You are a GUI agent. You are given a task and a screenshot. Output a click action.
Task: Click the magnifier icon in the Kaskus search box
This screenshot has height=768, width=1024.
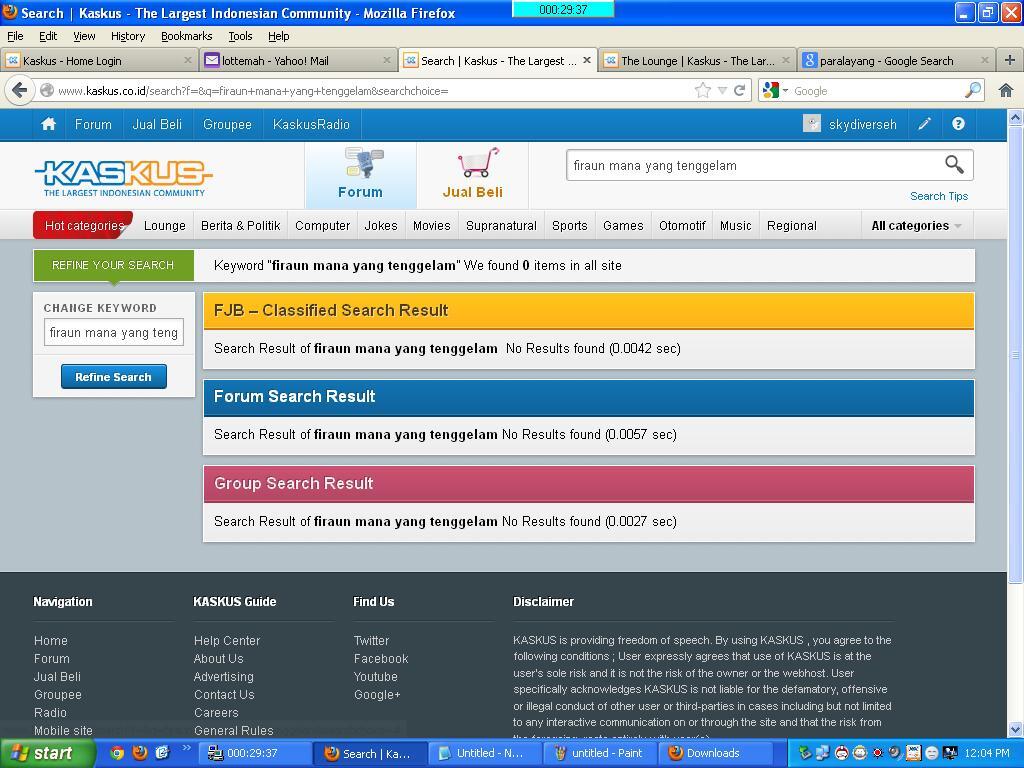click(954, 165)
